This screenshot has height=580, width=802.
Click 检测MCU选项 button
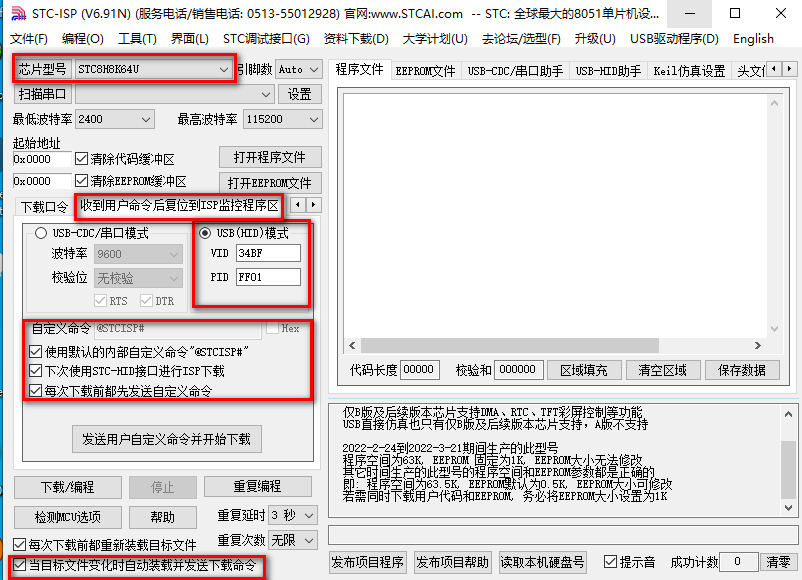point(68,517)
